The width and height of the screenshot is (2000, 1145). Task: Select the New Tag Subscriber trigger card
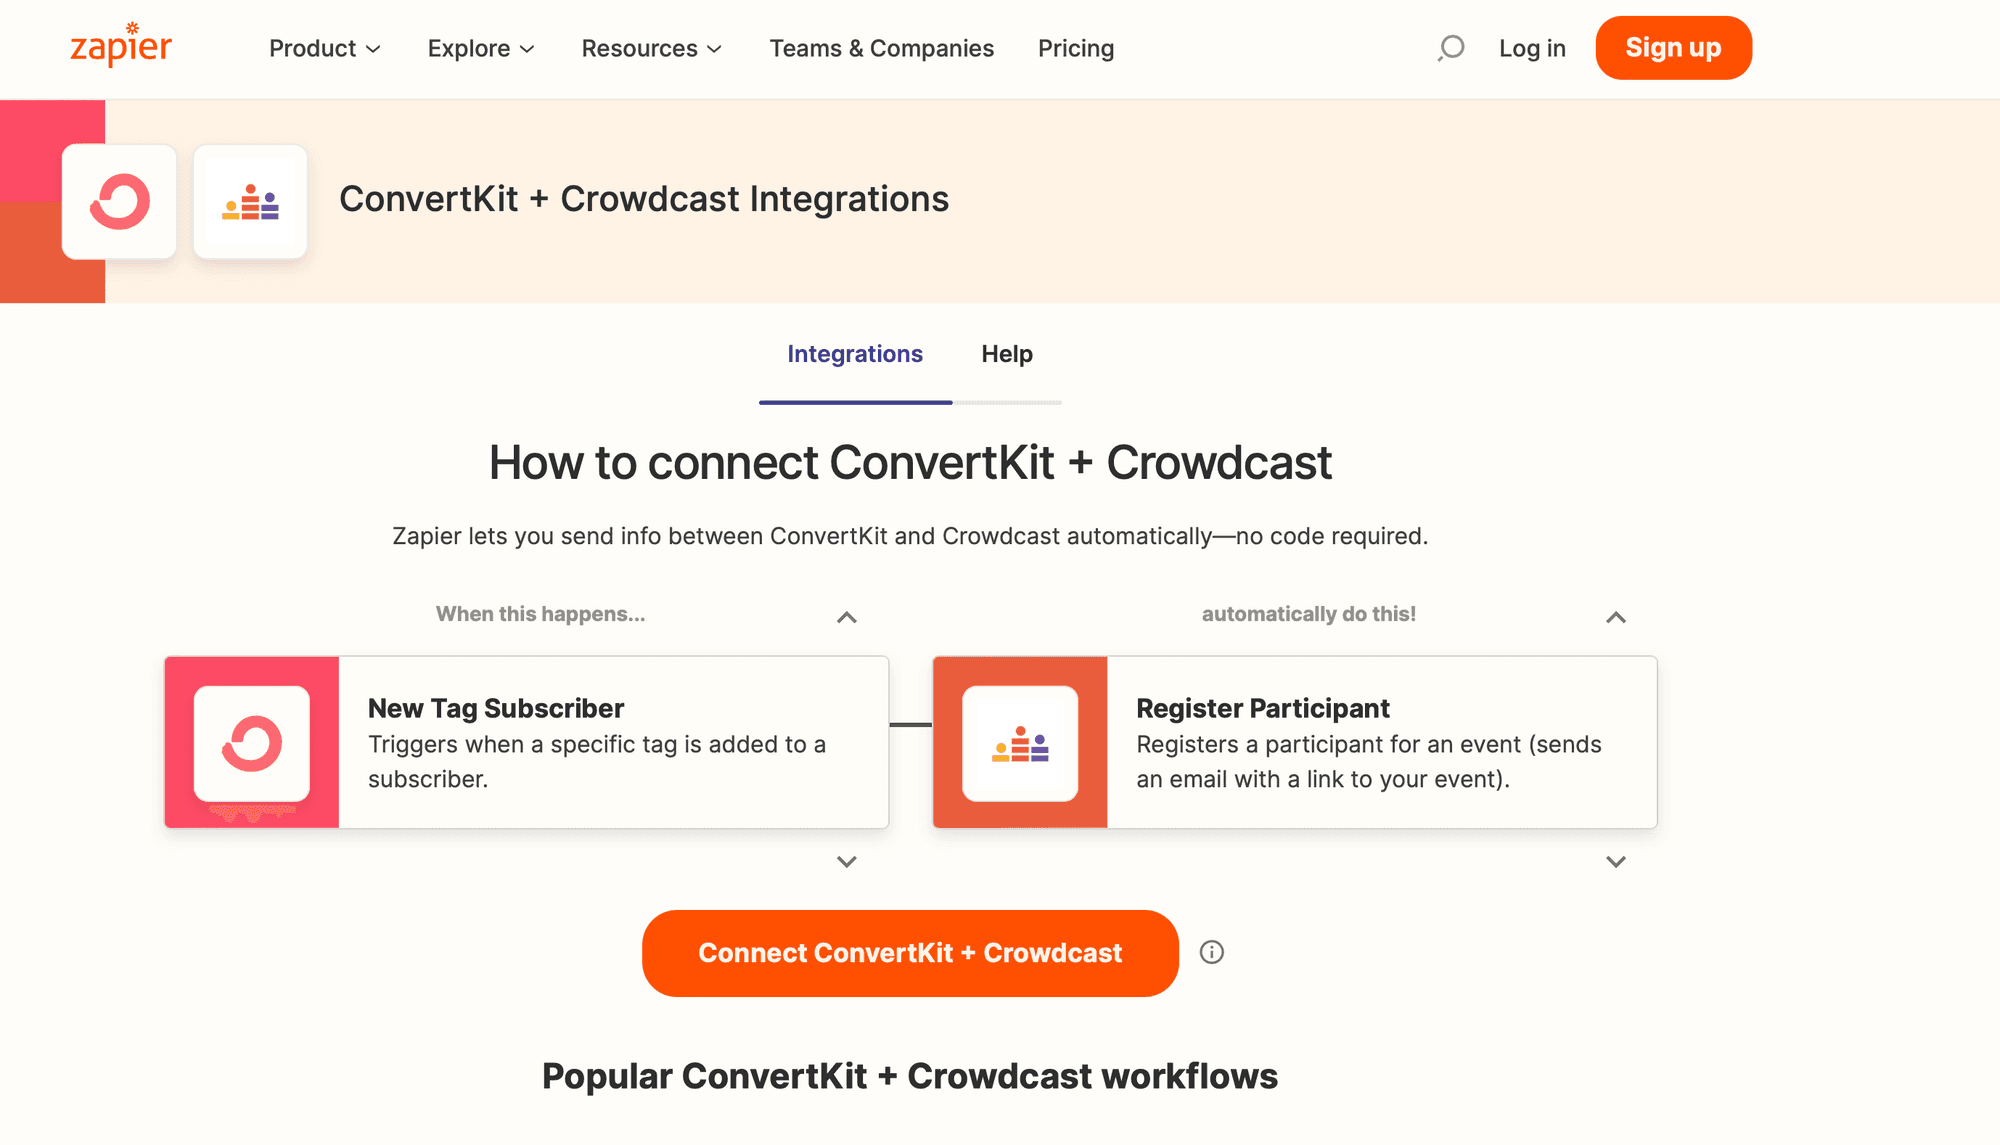pos(527,742)
